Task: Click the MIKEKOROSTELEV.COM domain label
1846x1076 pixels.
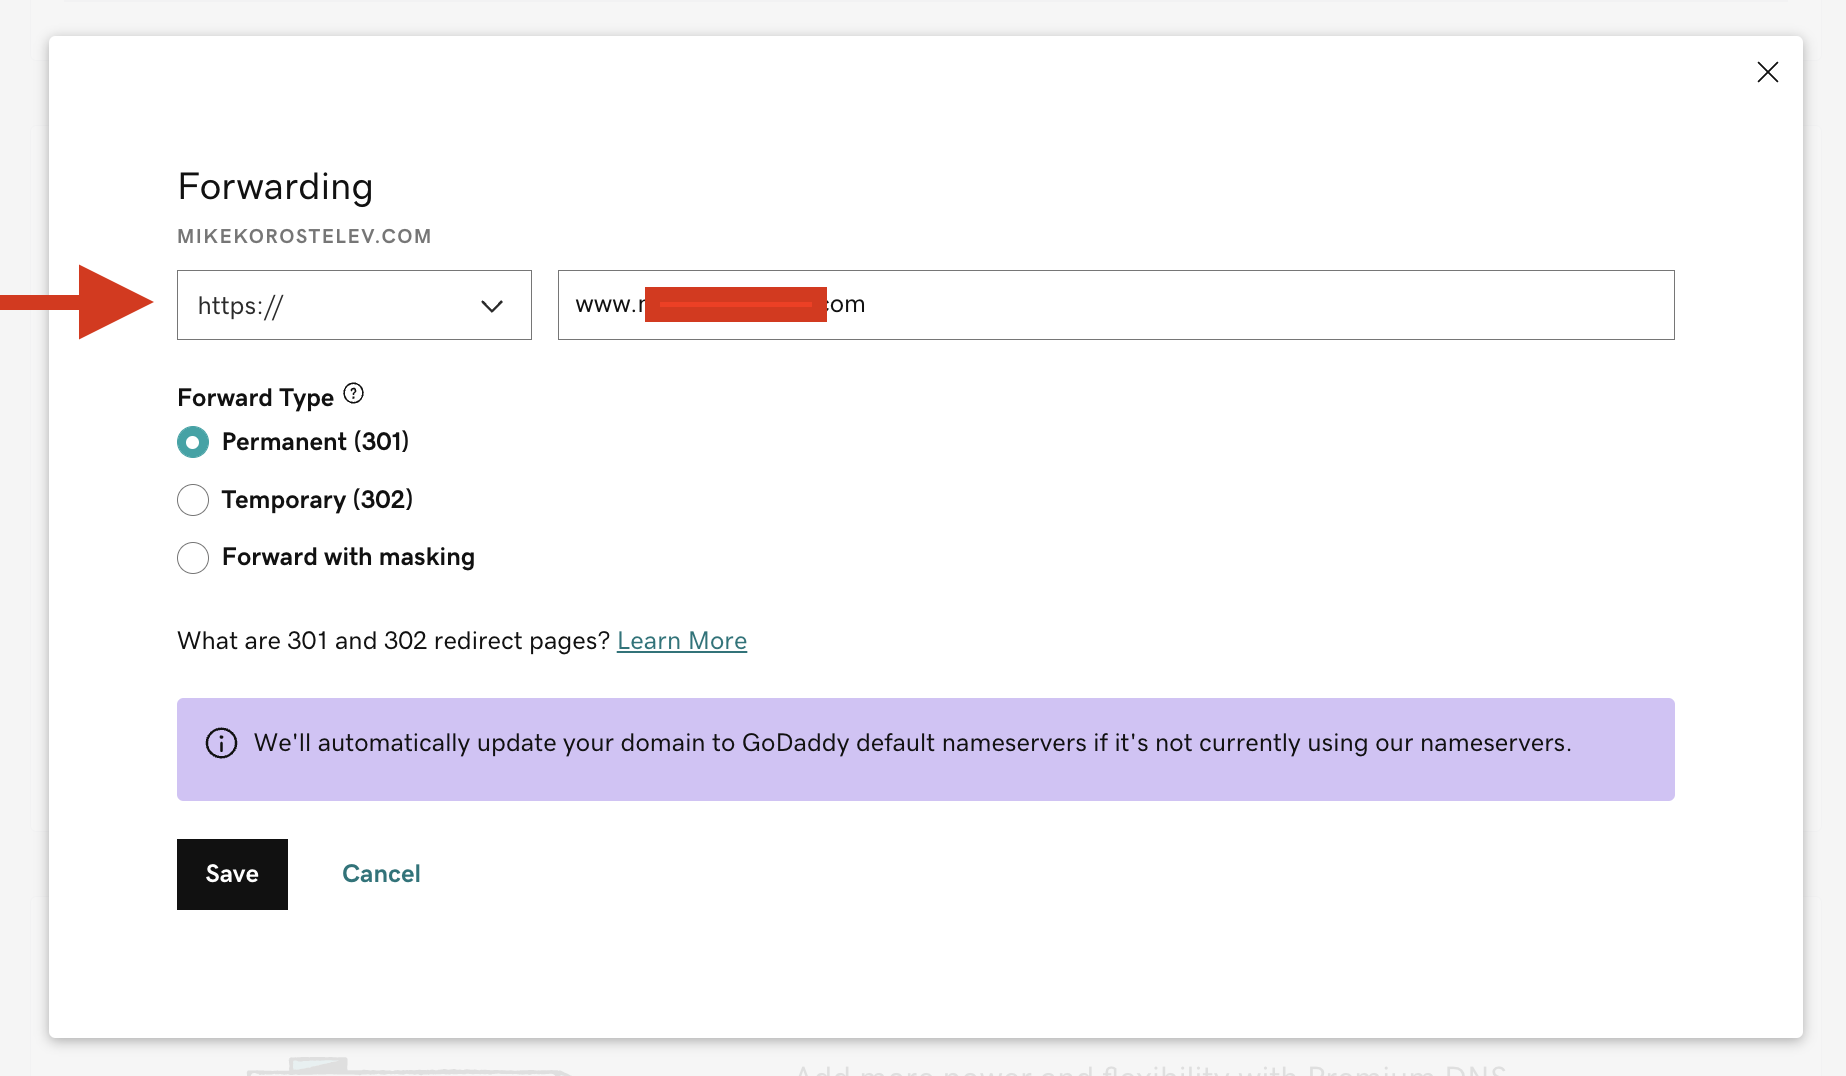Action: pos(304,237)
